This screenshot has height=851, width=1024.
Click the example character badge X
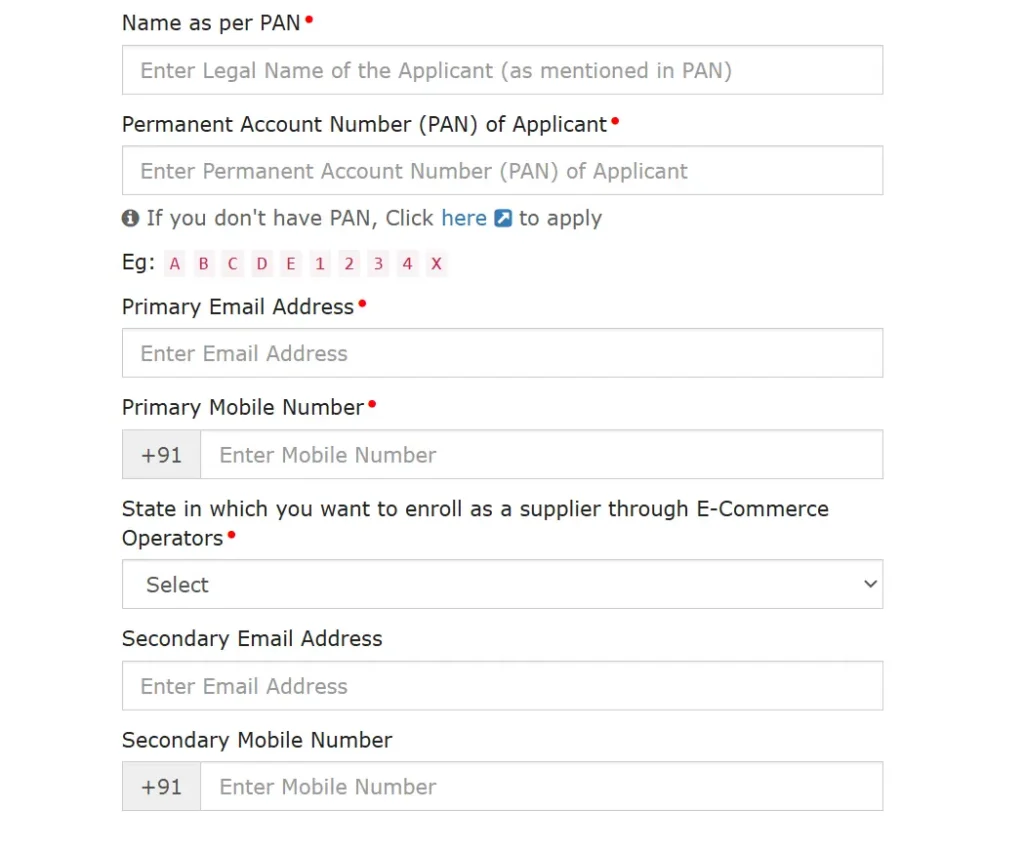coord(436,263)
